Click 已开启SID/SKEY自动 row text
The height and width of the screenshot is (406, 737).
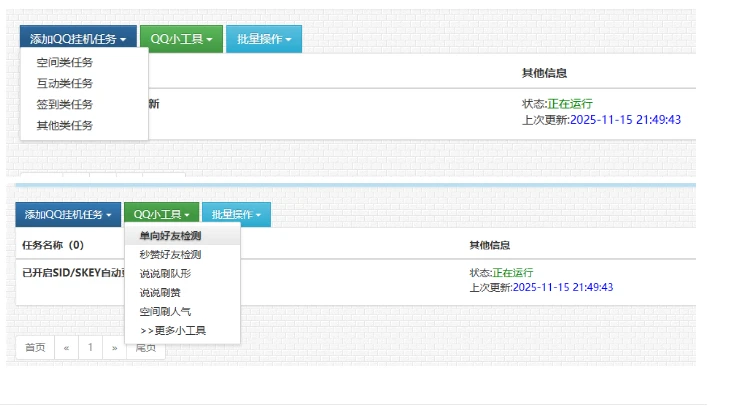73,273
